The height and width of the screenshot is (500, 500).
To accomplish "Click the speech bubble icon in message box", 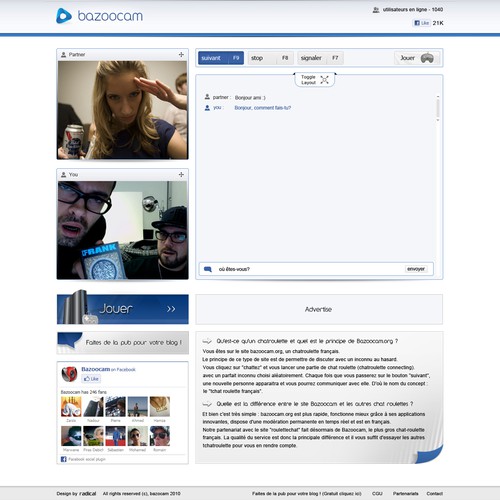I will point(208,269).
